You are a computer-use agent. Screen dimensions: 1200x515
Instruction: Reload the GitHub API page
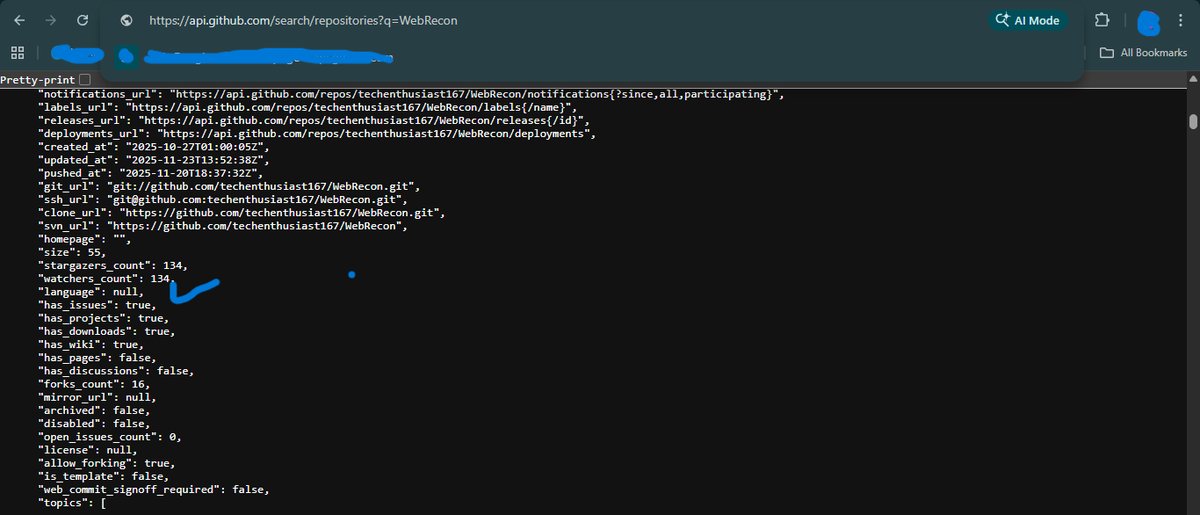click(x=83, y=20)
